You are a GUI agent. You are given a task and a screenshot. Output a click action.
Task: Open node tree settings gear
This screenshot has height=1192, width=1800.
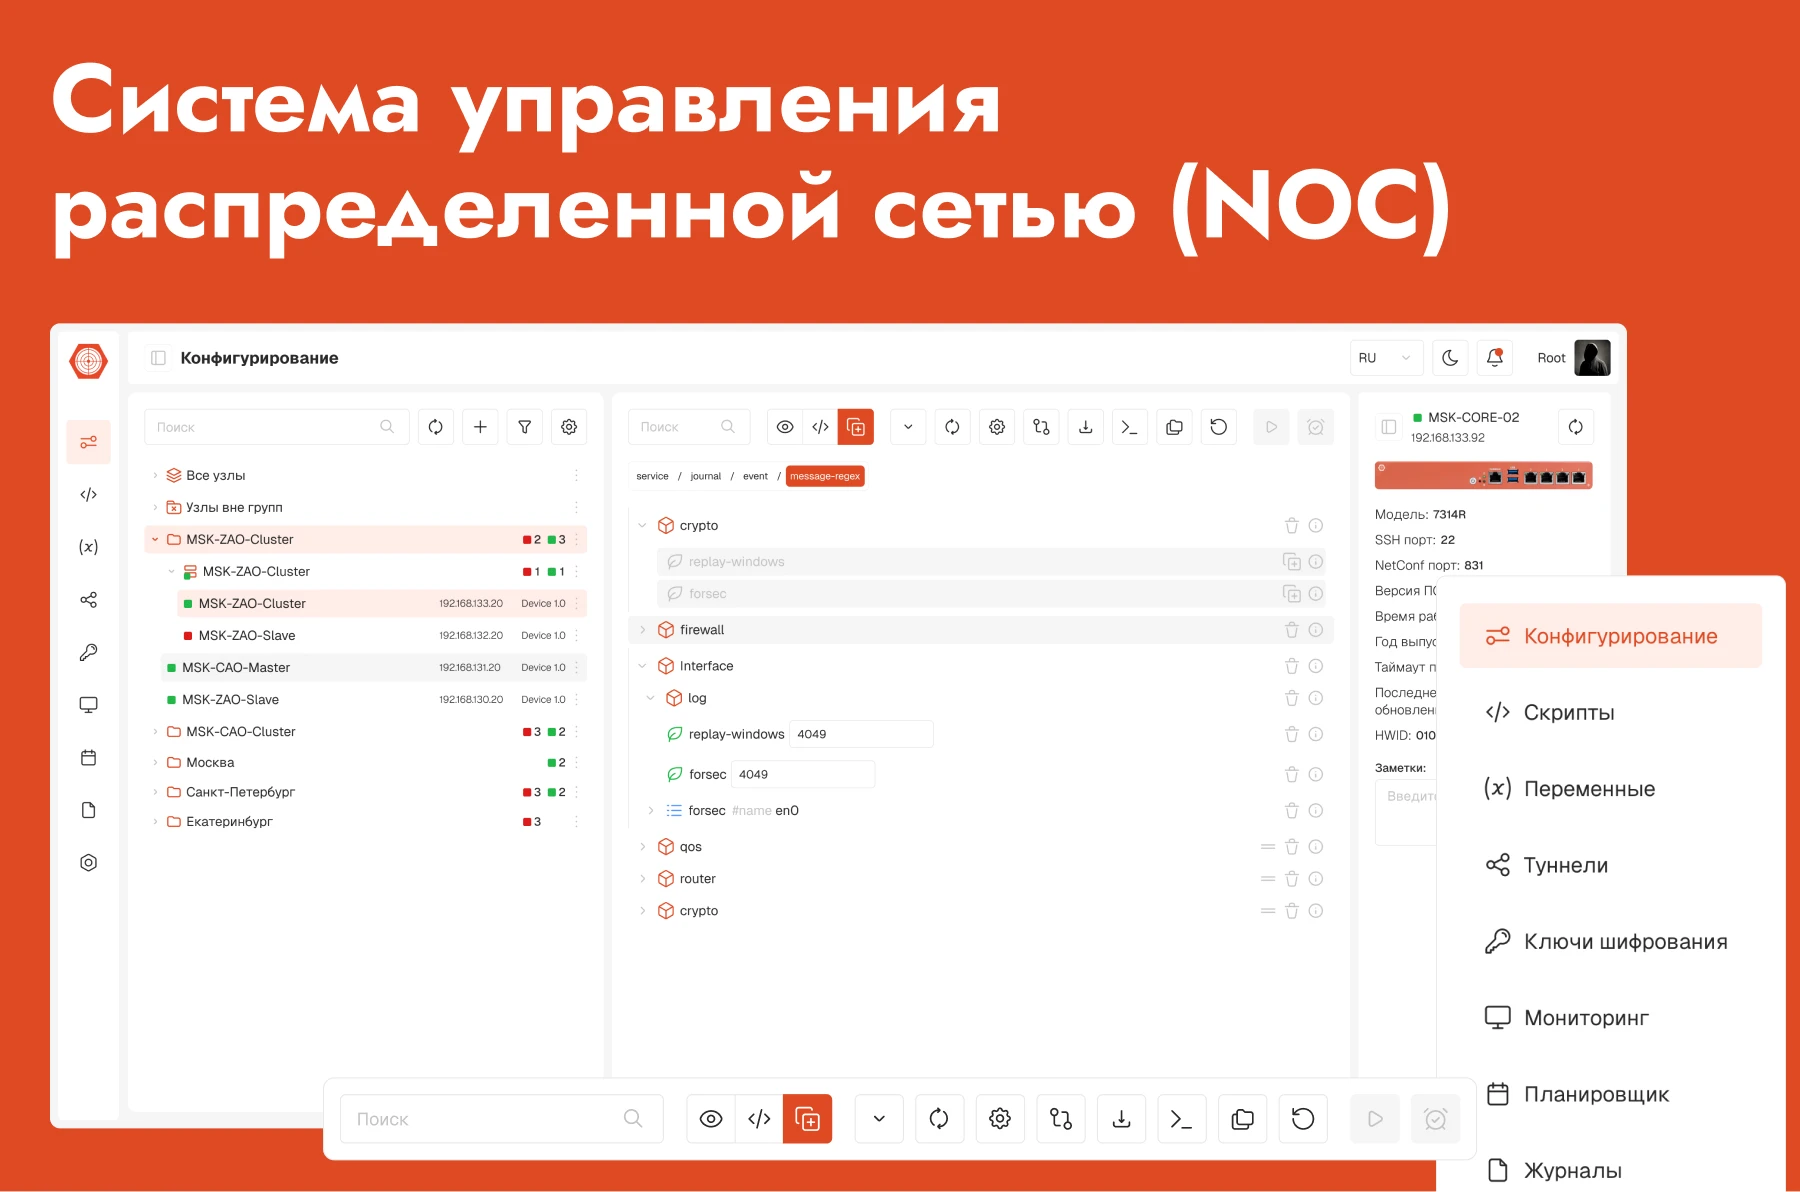[x=569, y=427]
